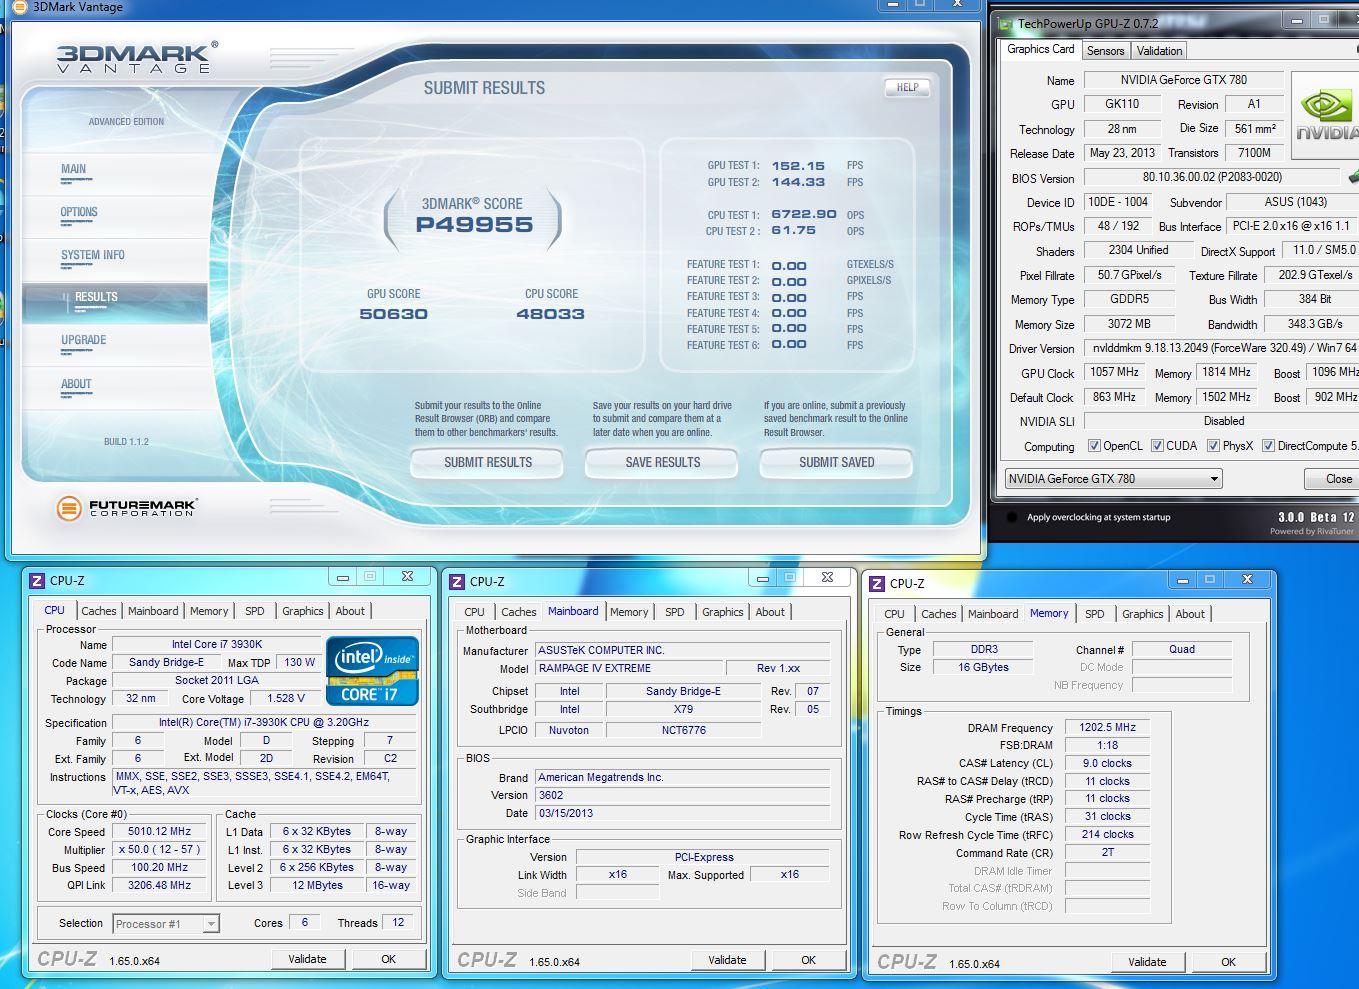Click the DRAM Frequency value 1202.5 MHz

pos(1107,727)
